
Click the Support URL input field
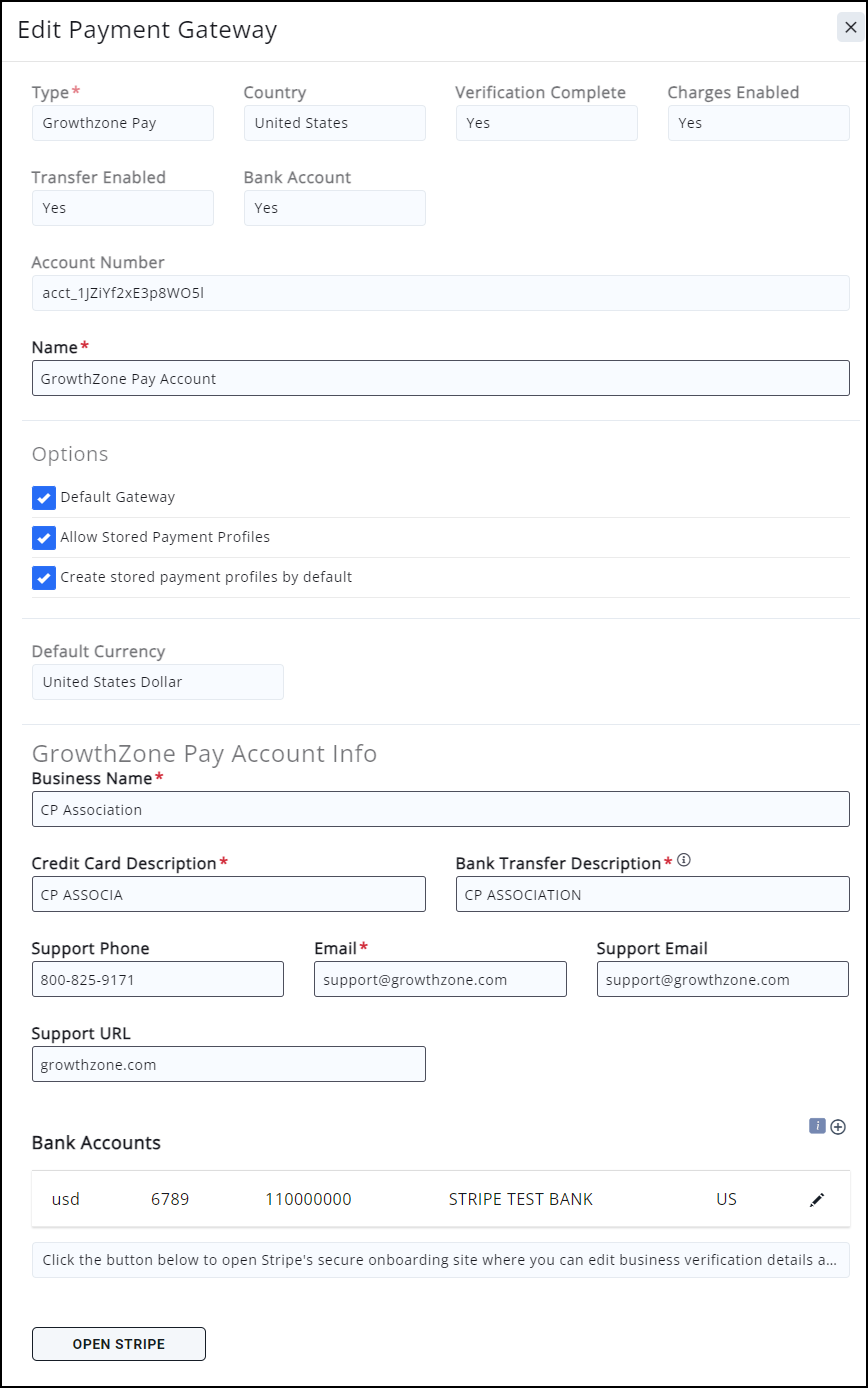[x=229, y=1065]
